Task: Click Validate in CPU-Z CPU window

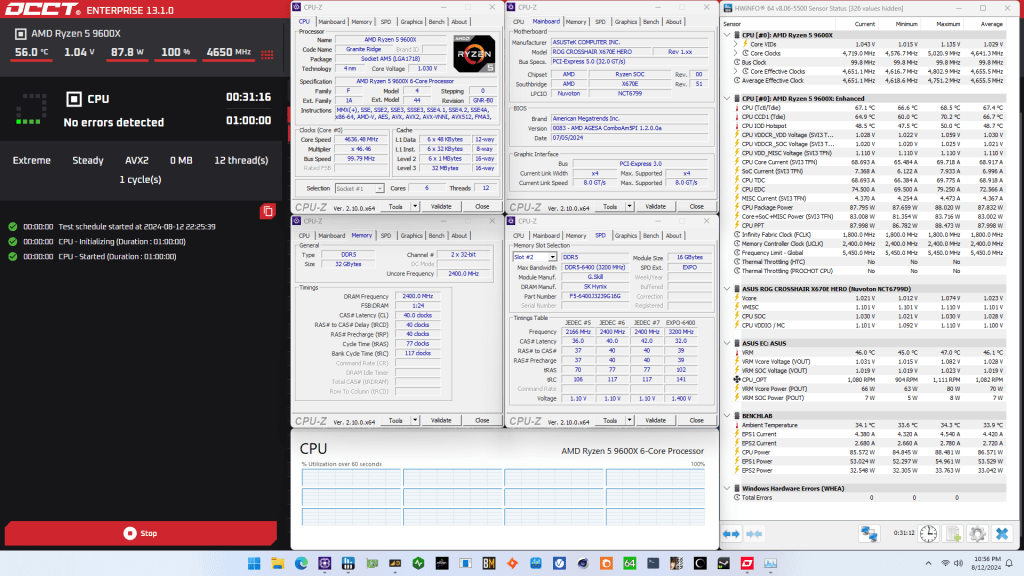Action: pos(441,206)
